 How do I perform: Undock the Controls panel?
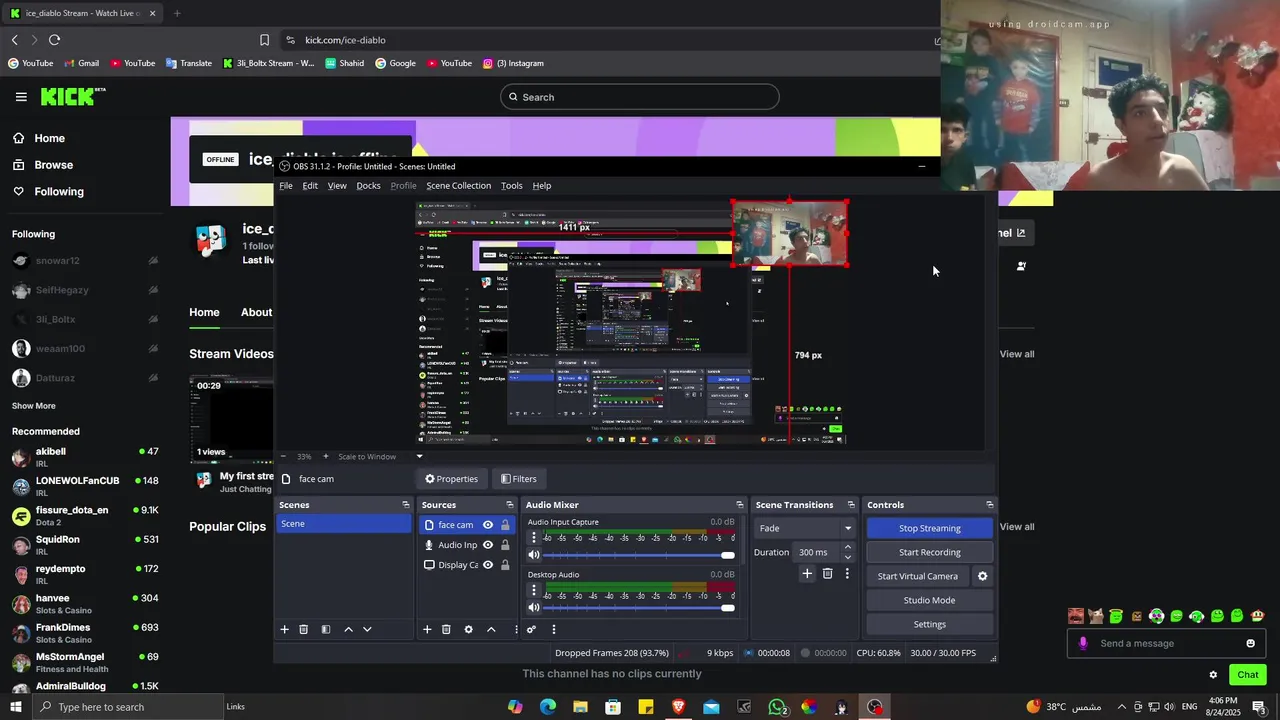(x=989, y=505)
